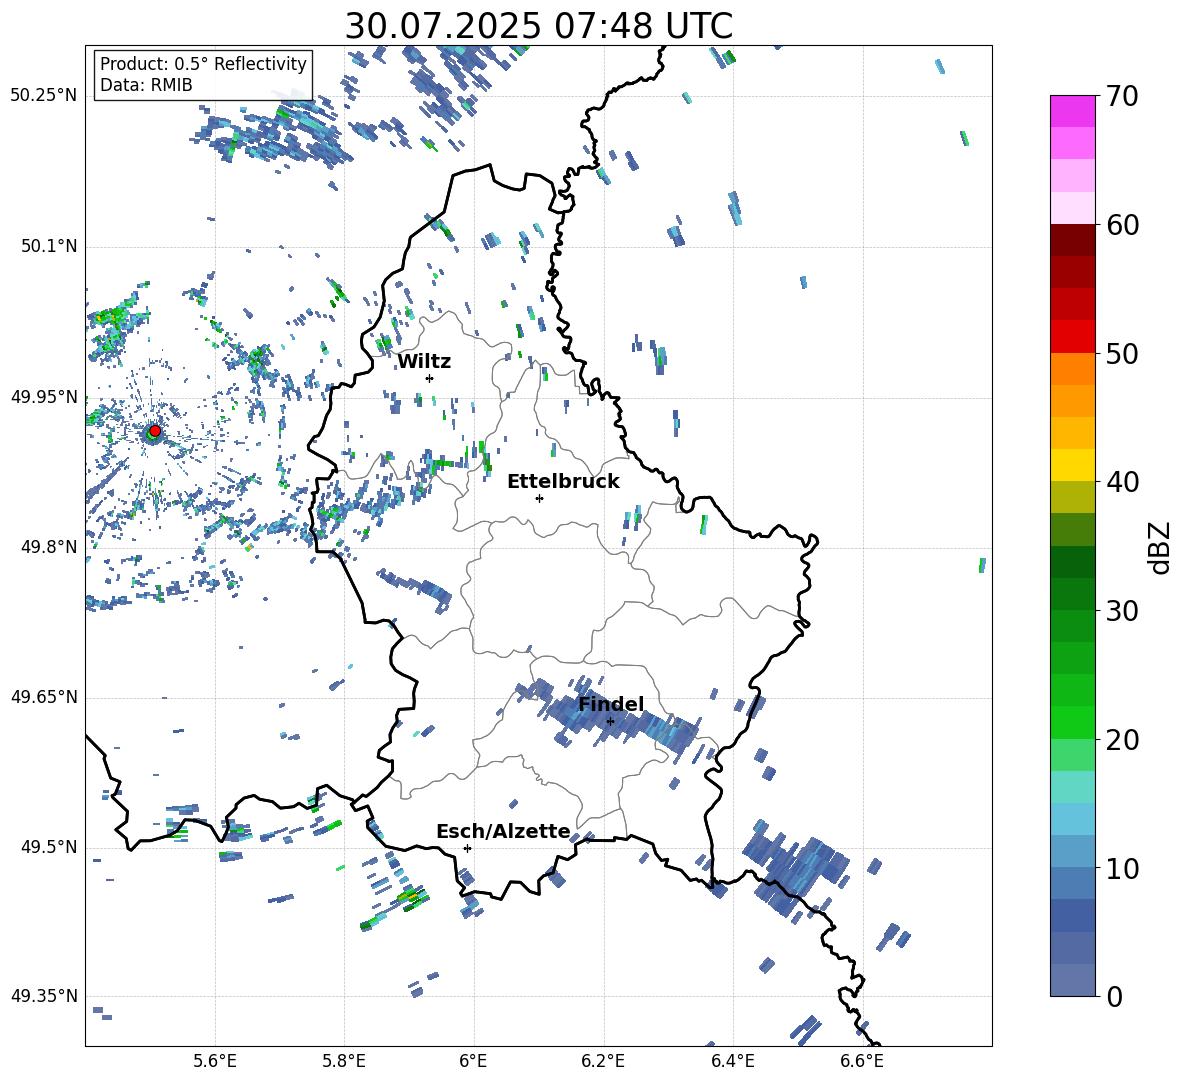This screenshot has width=1184, height=1081.
Task: Click the 50.25°N latitude label
Action: (x=44, y=96)
